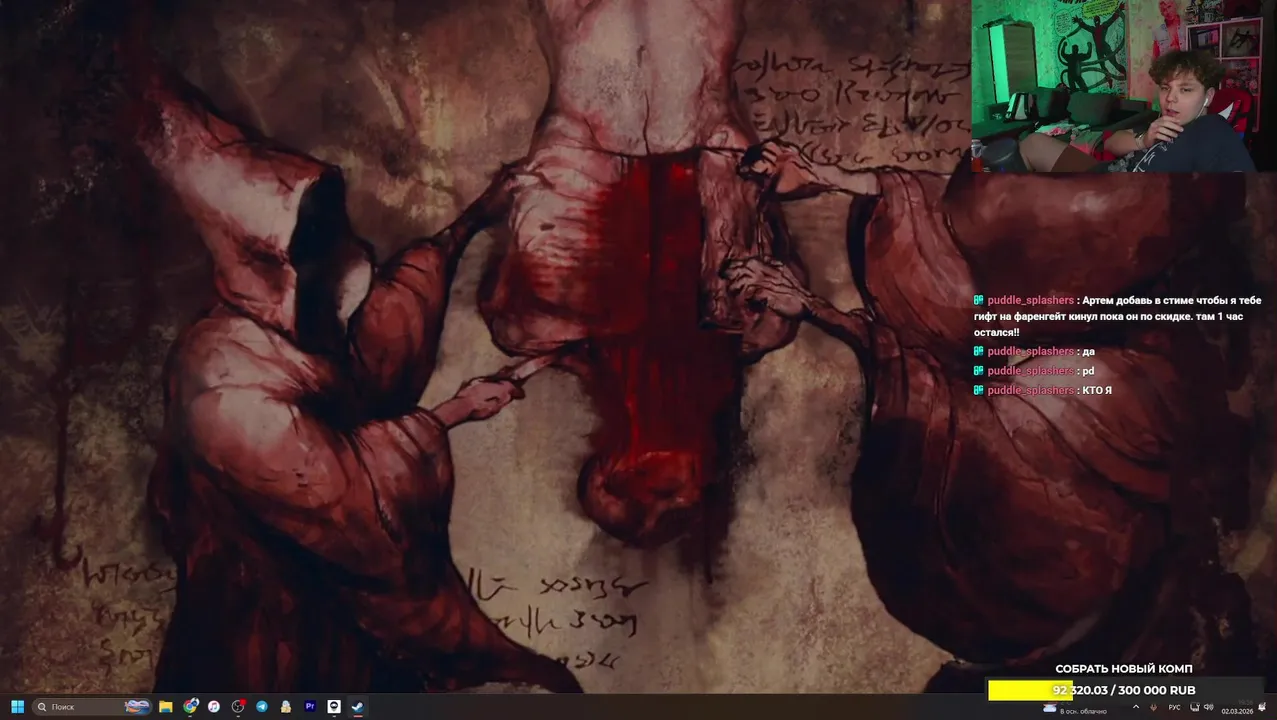1277x720 pixels.
Task: Click the СОБРАТЬ НОВЫЙ КОМП goal title
Action: click(1123, 669)
